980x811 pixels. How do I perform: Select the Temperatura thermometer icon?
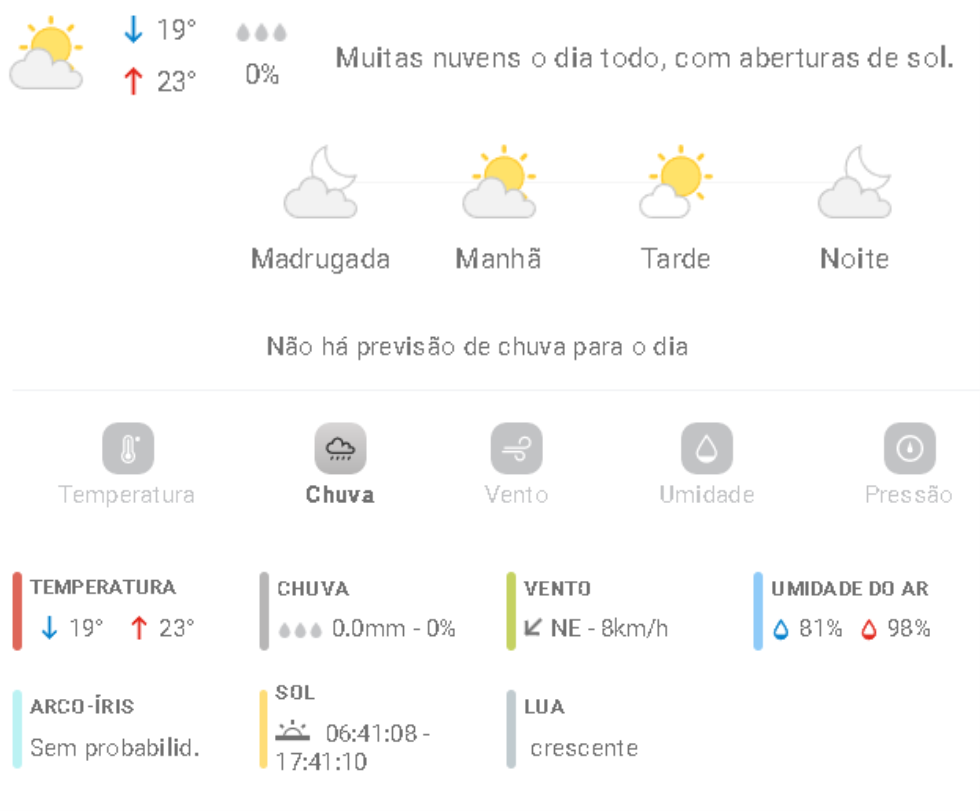tap(128, 448)
